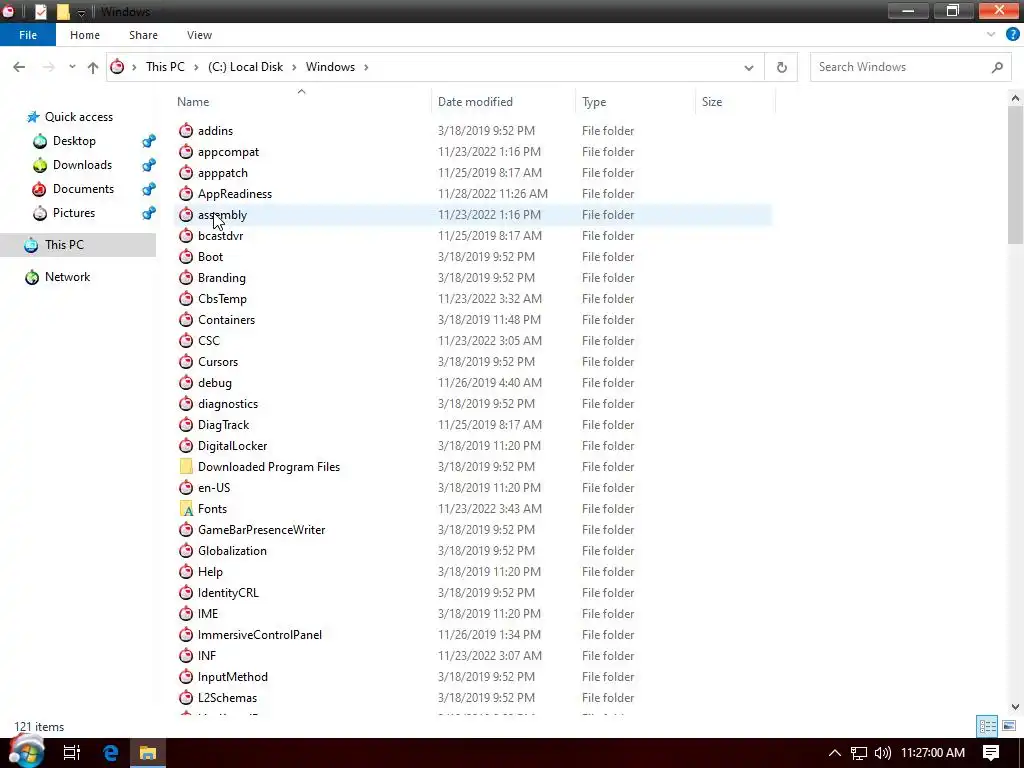Open the volume control tray icon

point(882,753)
